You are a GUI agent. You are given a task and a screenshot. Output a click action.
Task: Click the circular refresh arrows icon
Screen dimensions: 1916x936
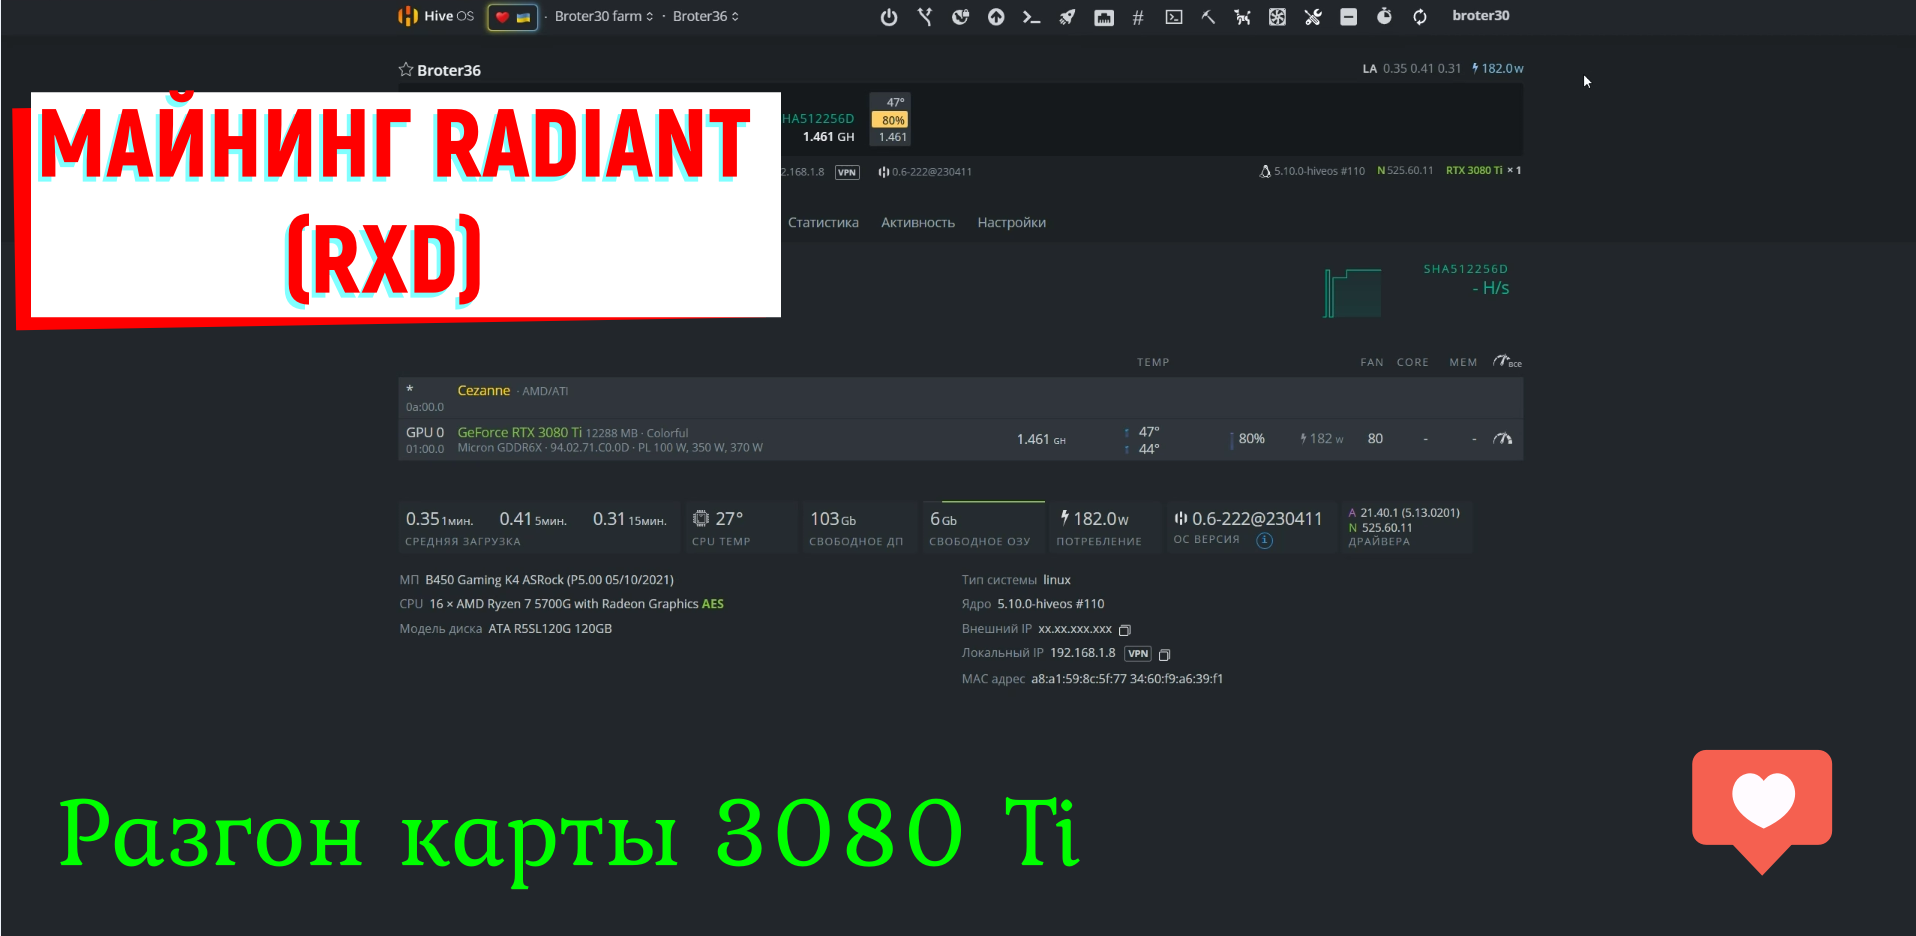1420,17
